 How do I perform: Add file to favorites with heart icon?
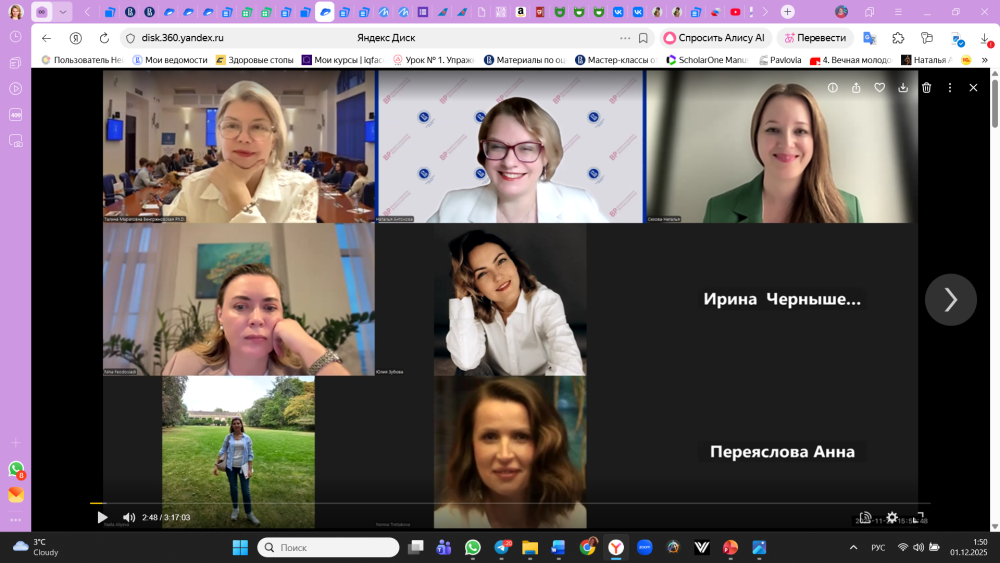880,88
